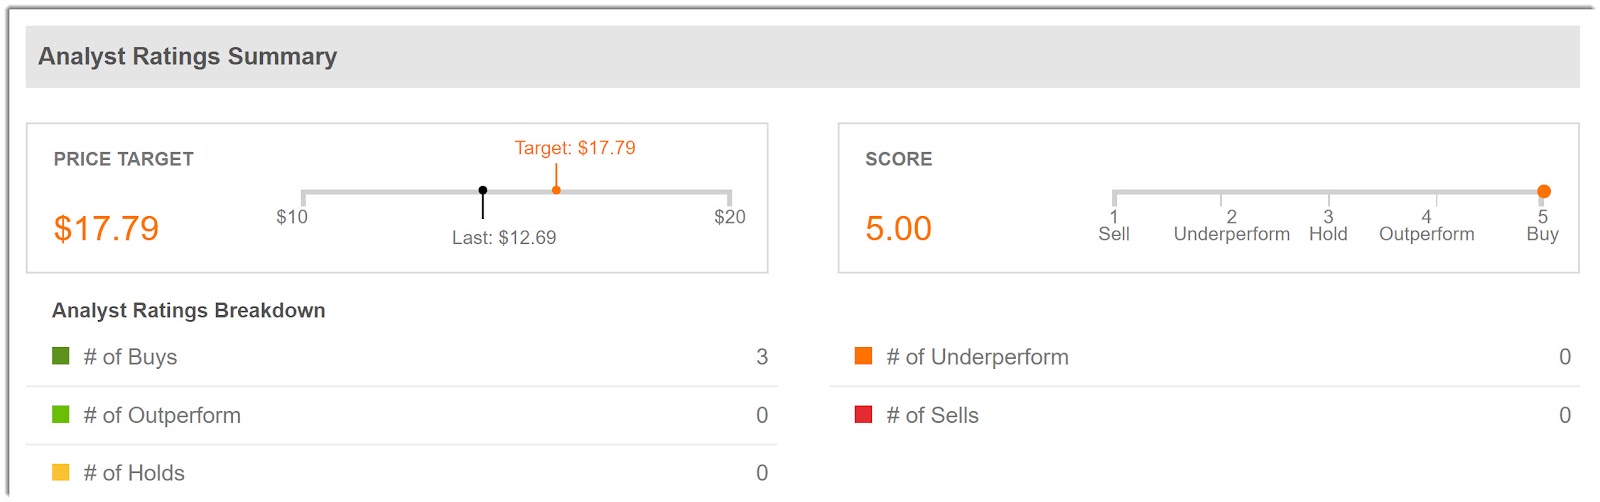Select the Sell label on score scale
1600x502 pixels.
tap(1114, 234)
